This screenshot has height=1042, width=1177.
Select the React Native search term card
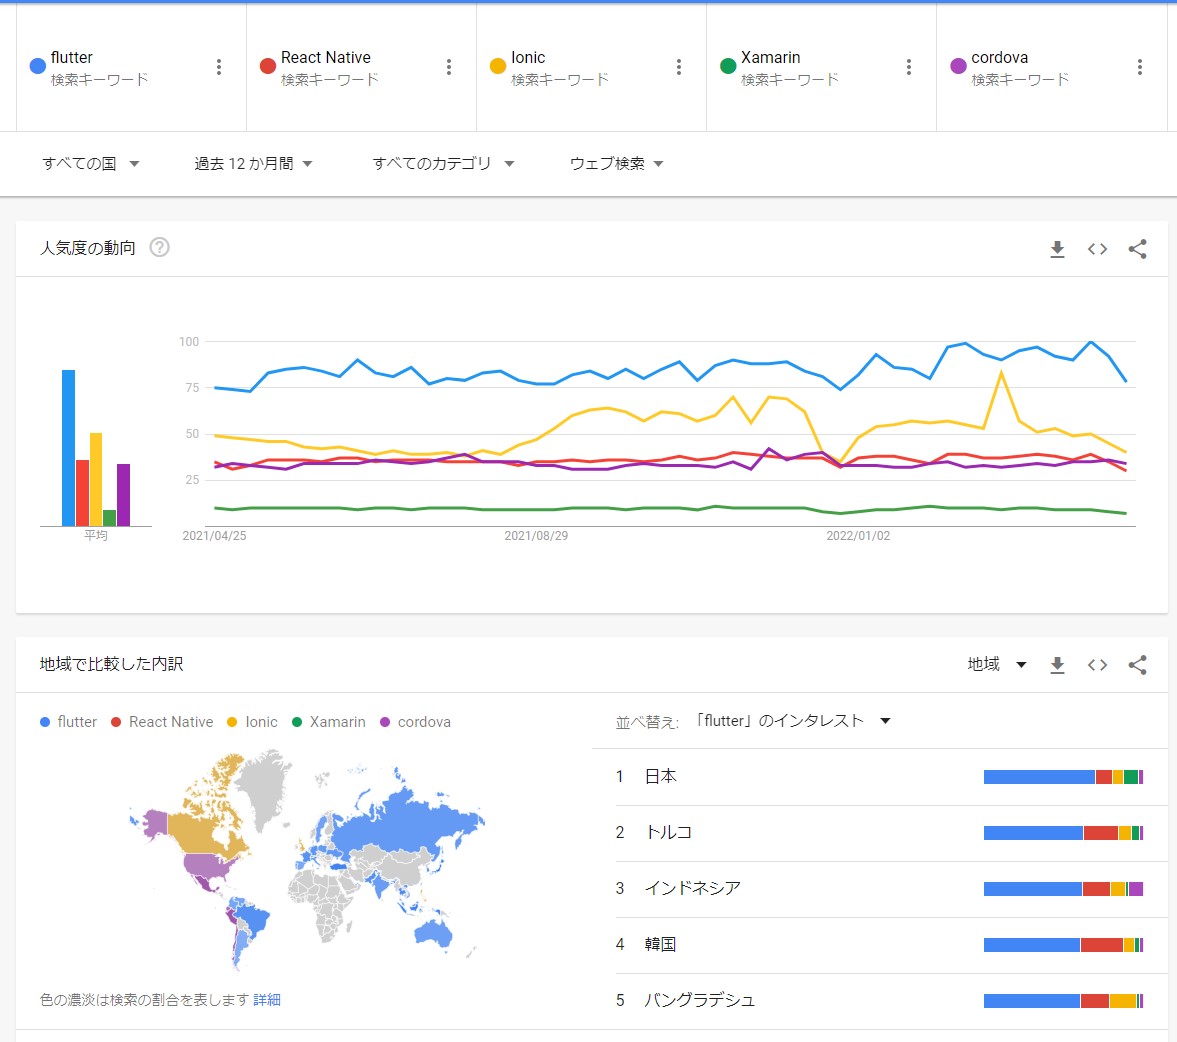[x=361, y=67]
